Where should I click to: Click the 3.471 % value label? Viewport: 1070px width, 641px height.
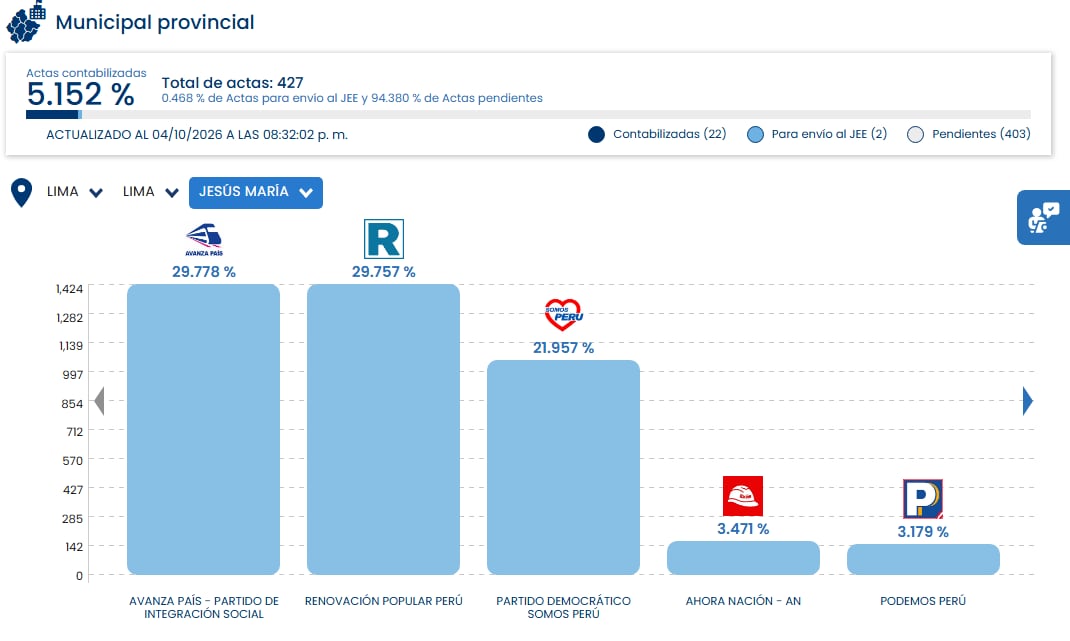pos(743,529)
